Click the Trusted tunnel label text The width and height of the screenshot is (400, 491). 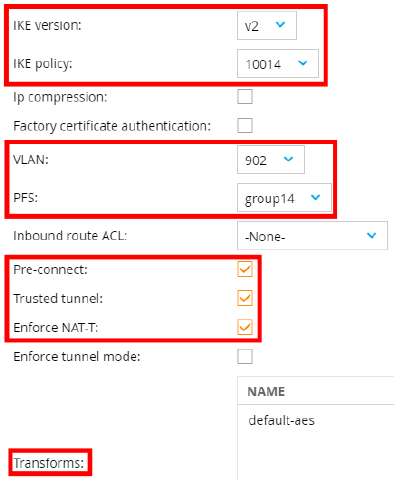58,298
